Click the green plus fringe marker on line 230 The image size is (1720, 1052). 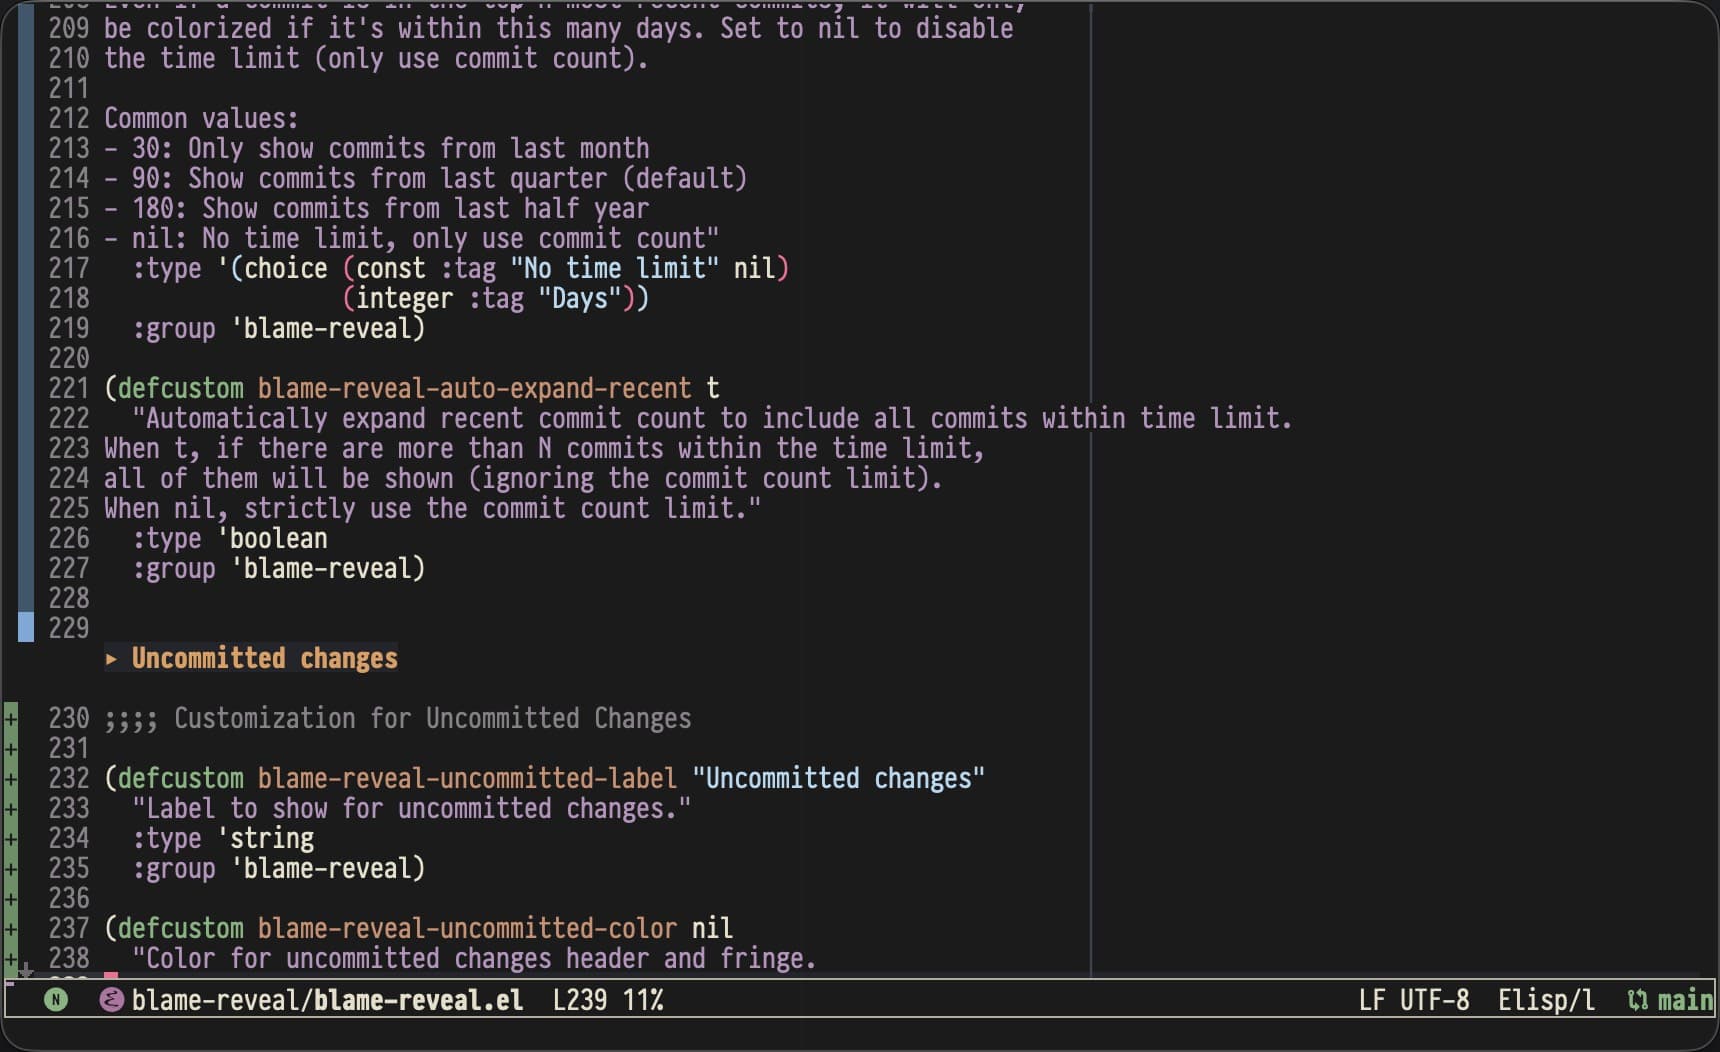(10, 718)
